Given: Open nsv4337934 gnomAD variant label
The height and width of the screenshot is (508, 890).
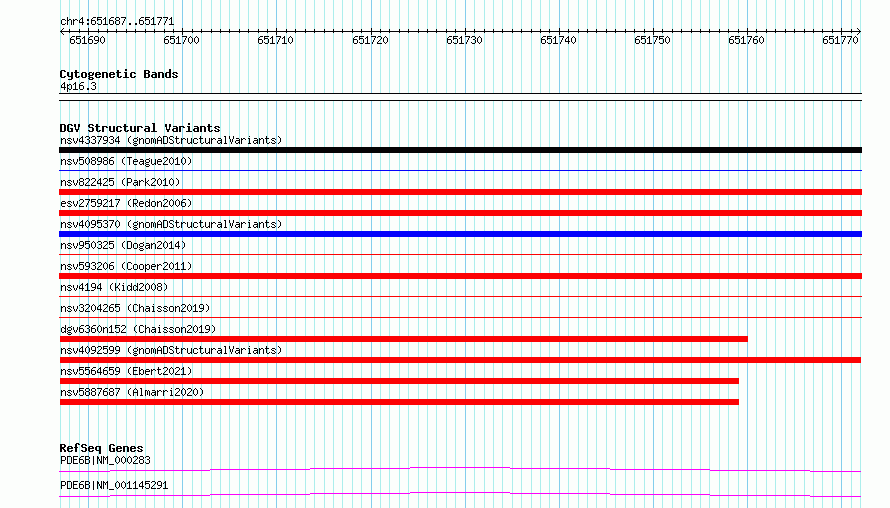Looking at the screenshot, I should click(171, 140).
